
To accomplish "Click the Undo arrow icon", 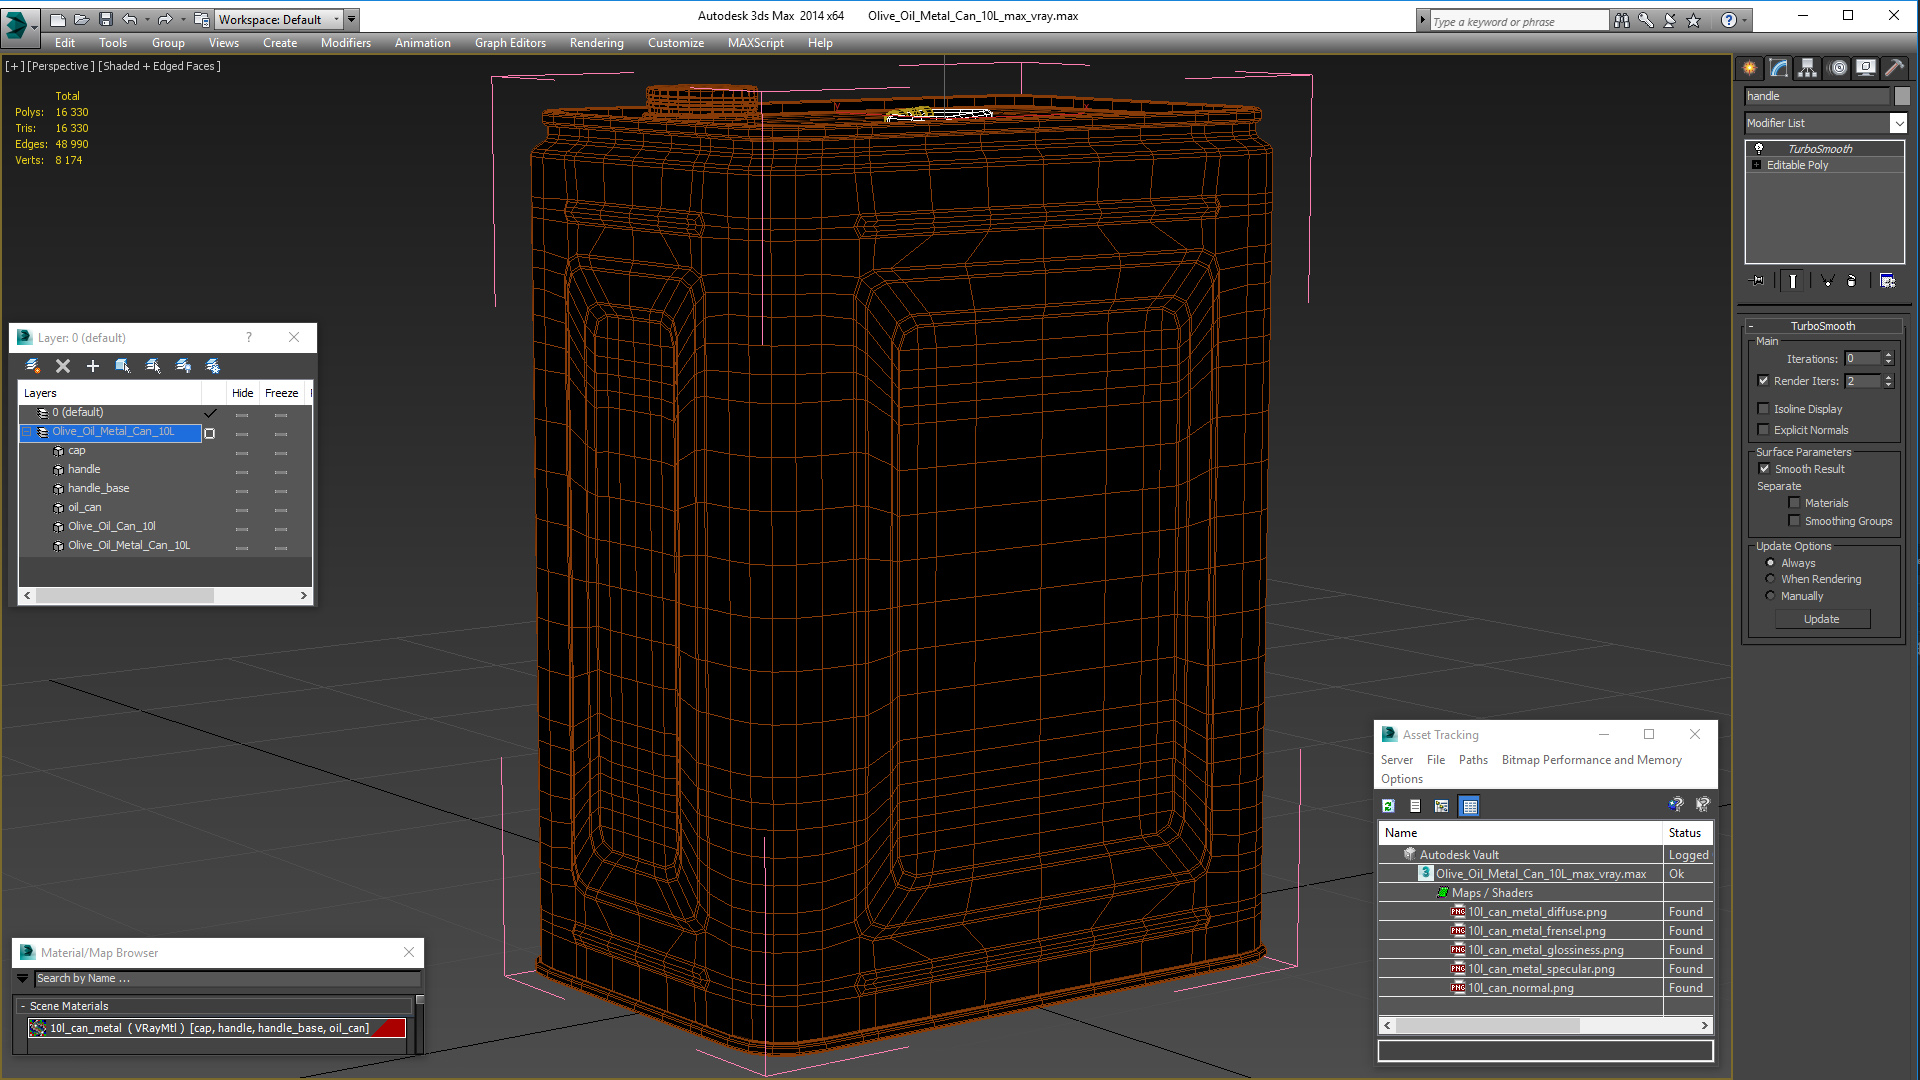I will [129, 19].
